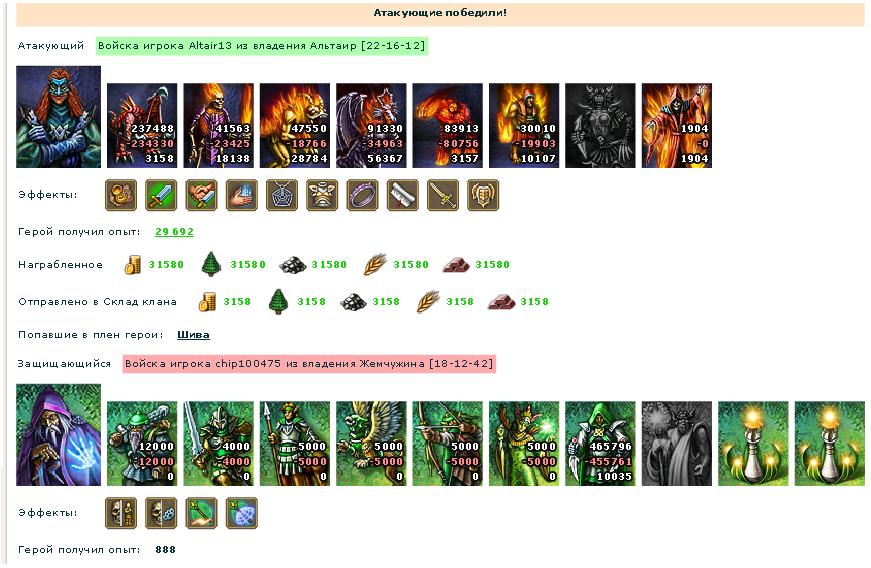The image size is (871, 568).
Task: Select attacker unit card showing 237488 troops
Action: pyautogui.click(x=142, y=125)
